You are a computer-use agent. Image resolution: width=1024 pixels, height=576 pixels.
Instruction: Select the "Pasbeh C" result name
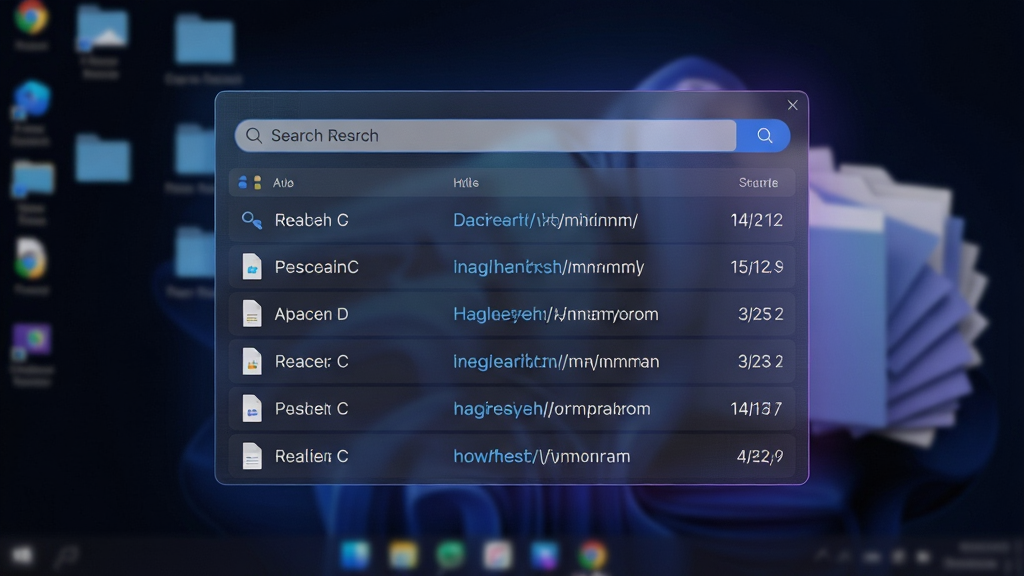(x=312, y=409)
